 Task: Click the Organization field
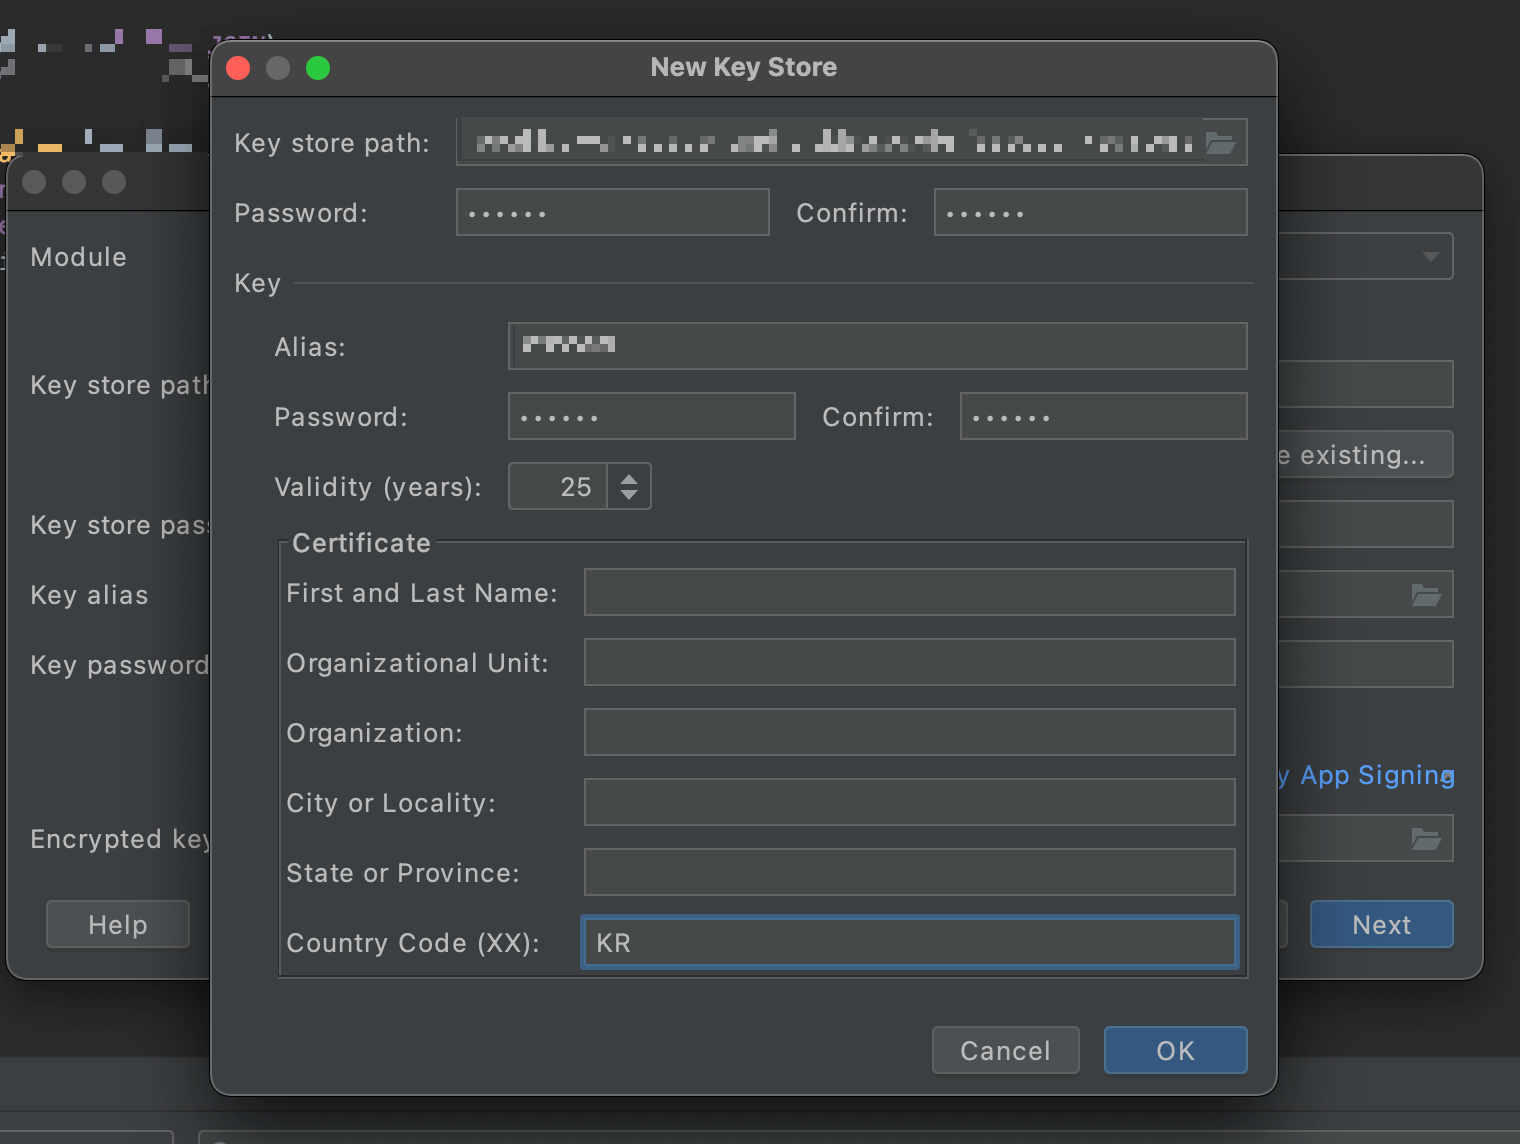coord(910,732)
